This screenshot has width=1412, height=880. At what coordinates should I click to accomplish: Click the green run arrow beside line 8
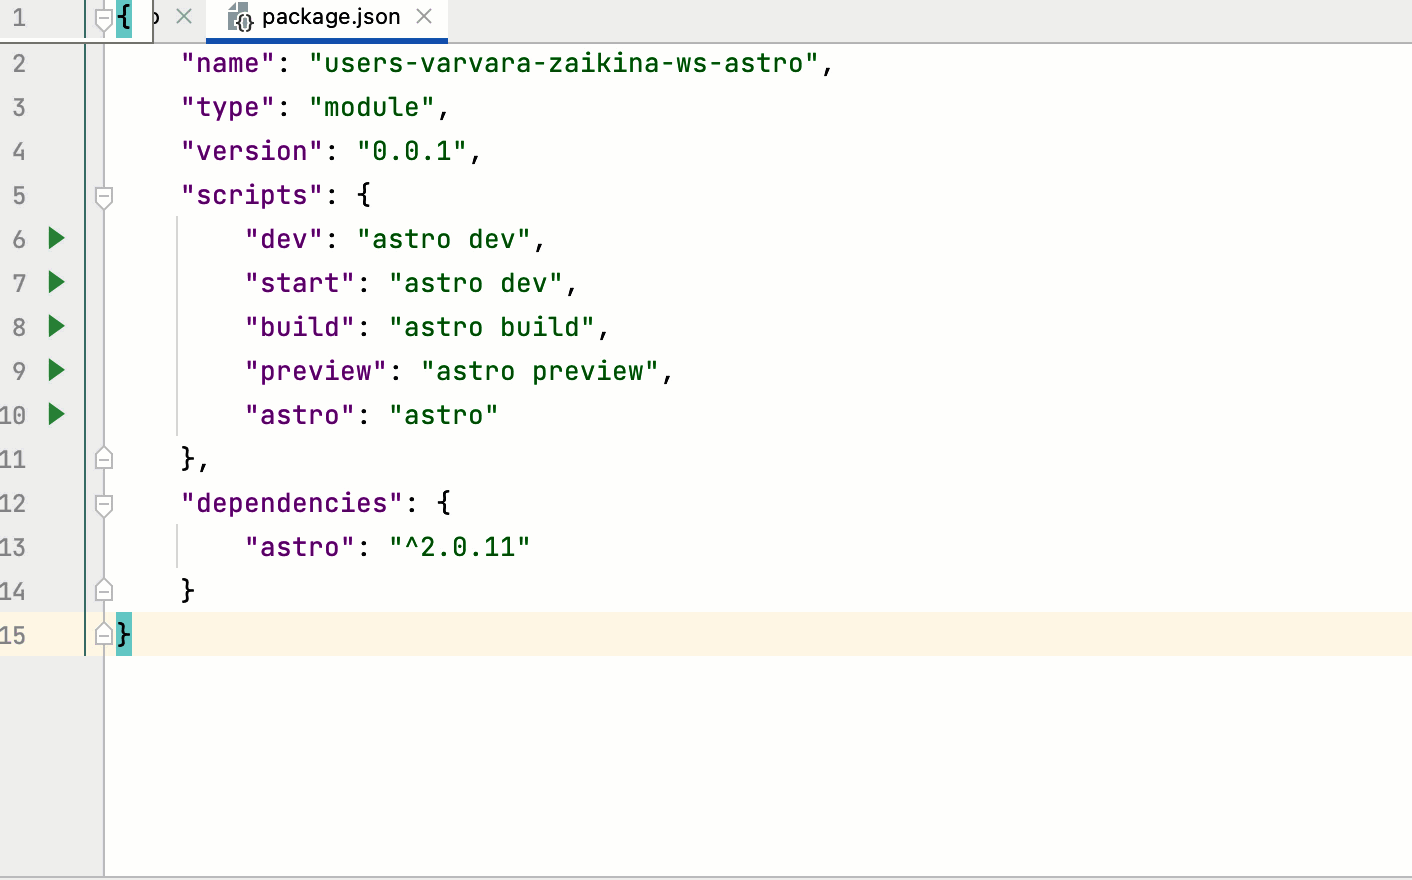[x=57, y=326]
